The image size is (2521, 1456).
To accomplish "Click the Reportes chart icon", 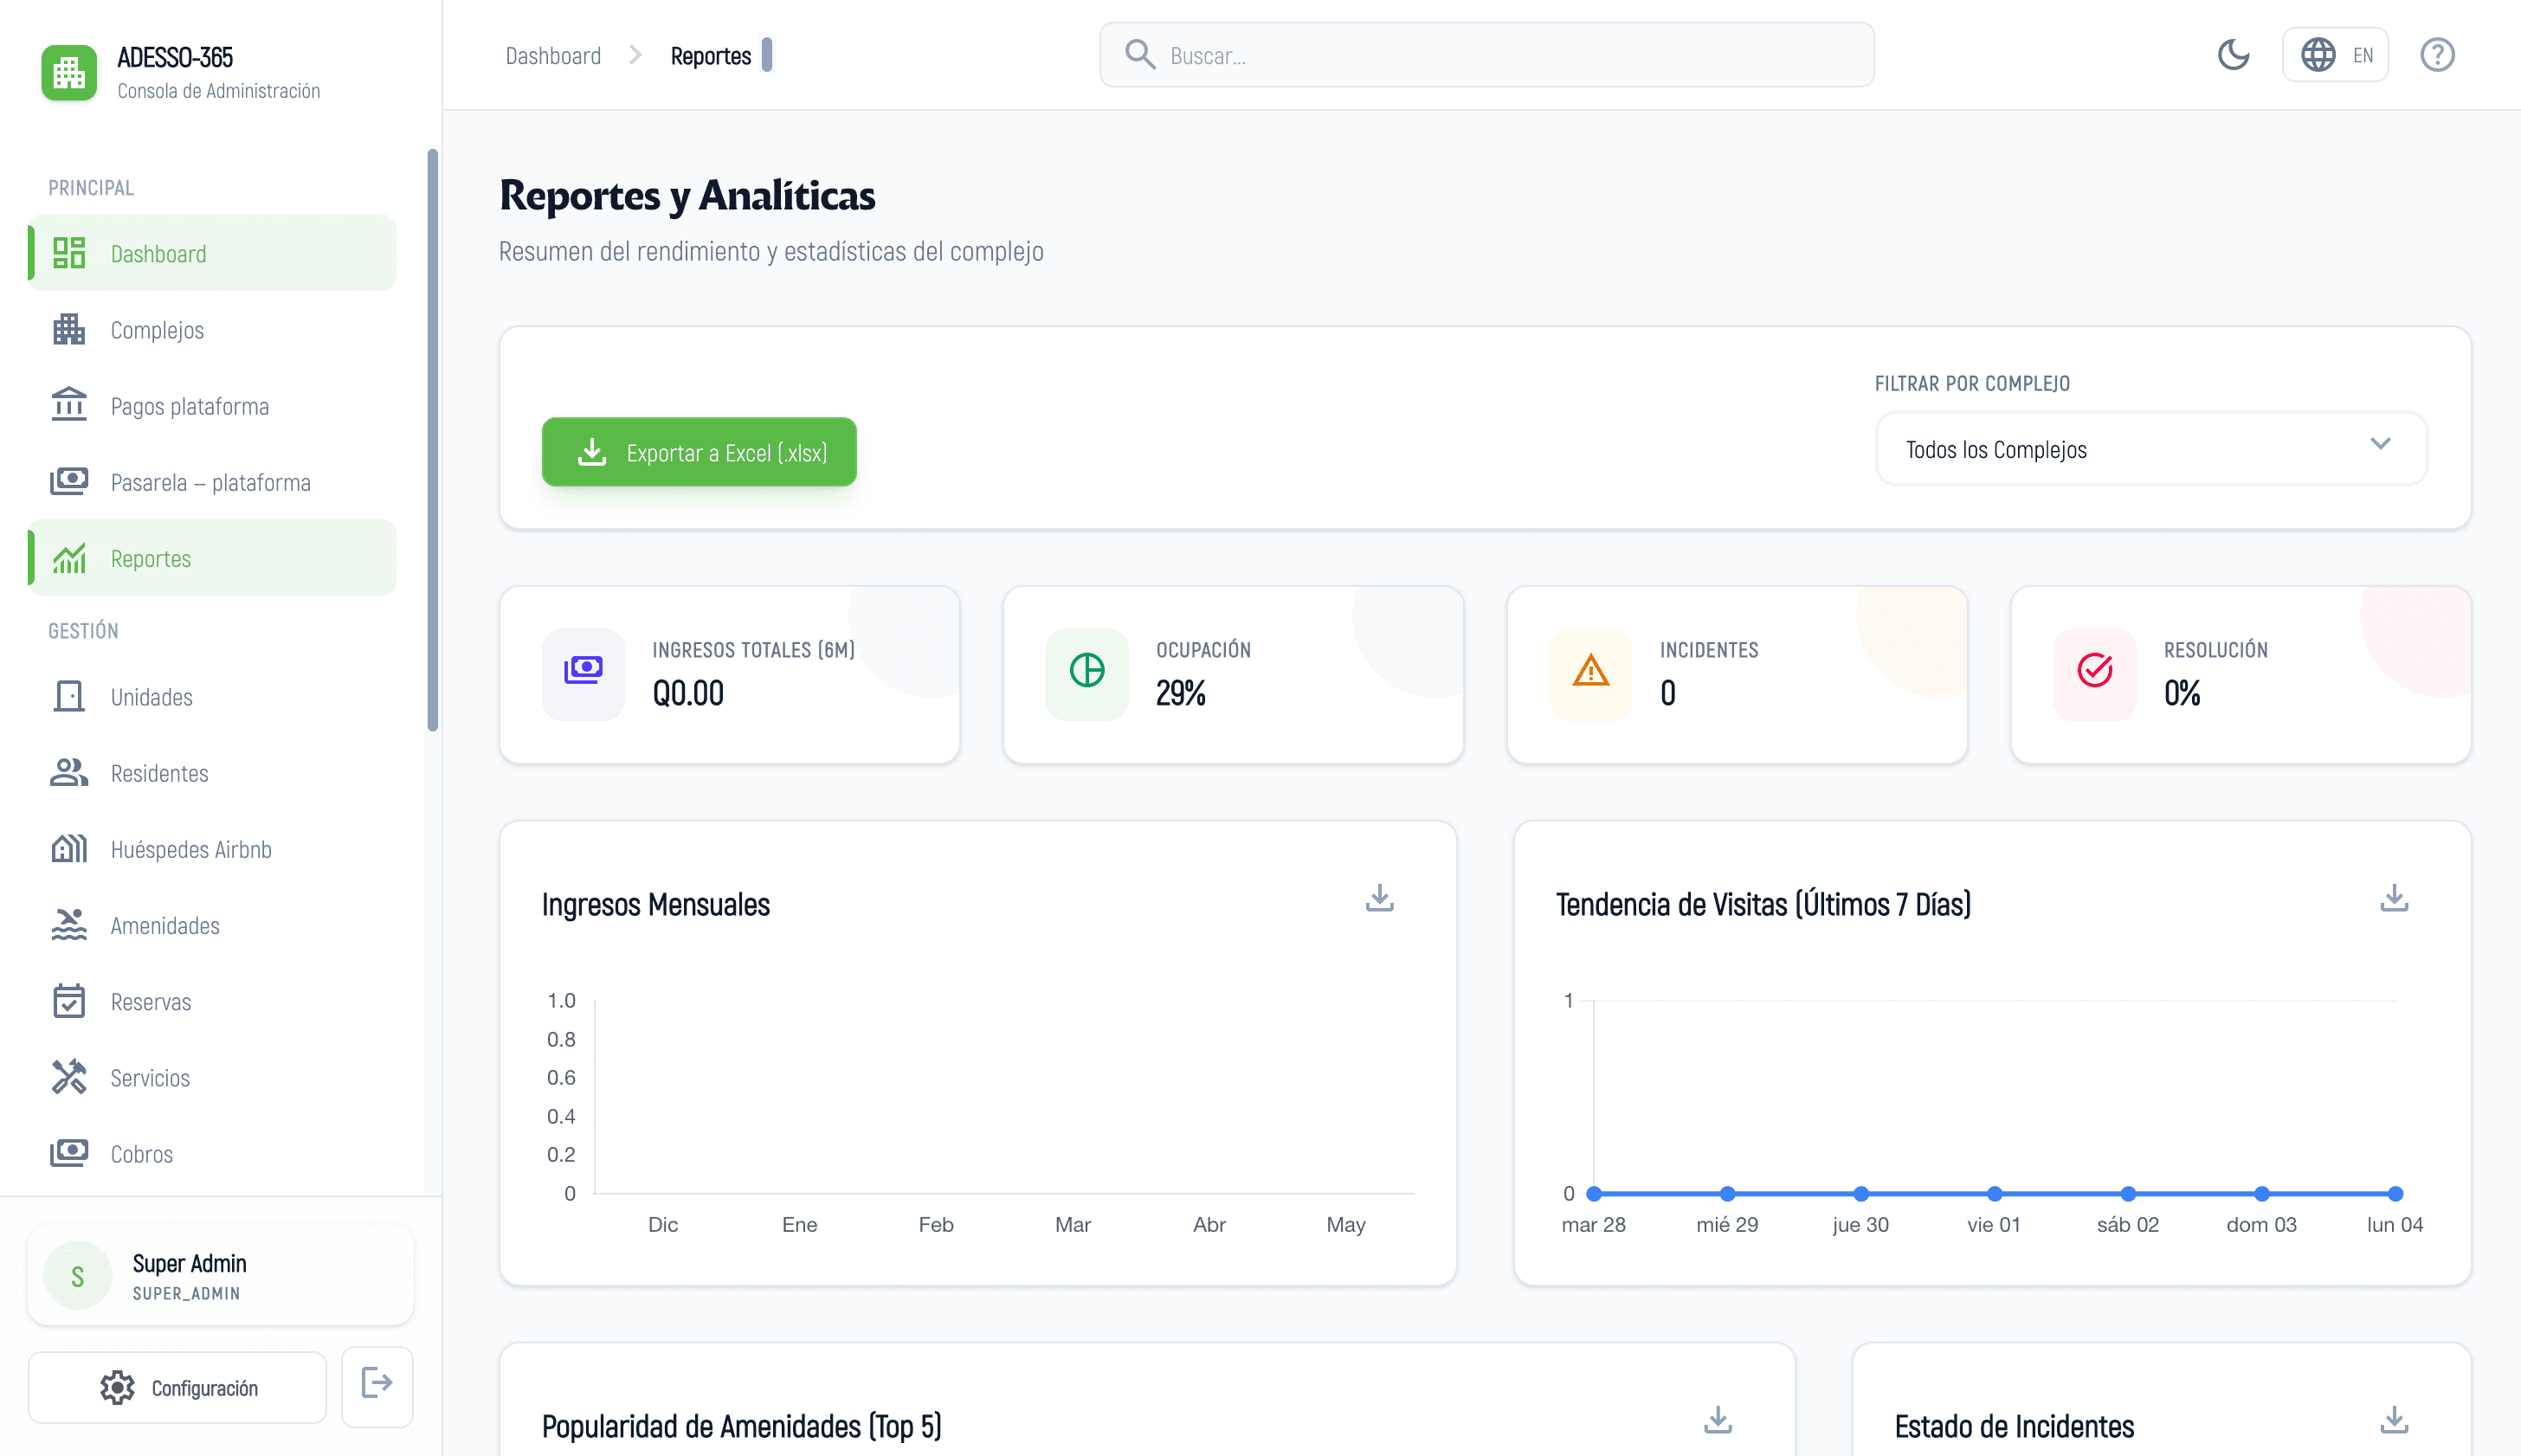I will click(x=69, y=558).
